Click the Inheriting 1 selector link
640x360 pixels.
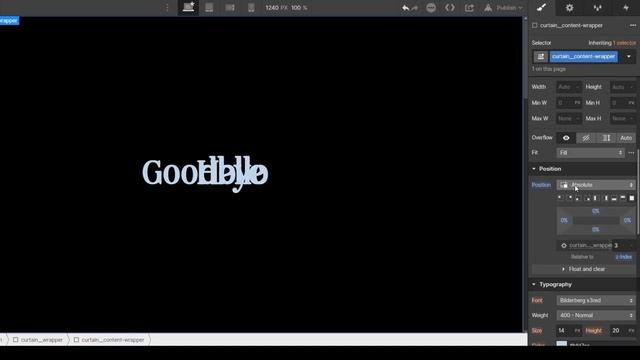point(612,43)
